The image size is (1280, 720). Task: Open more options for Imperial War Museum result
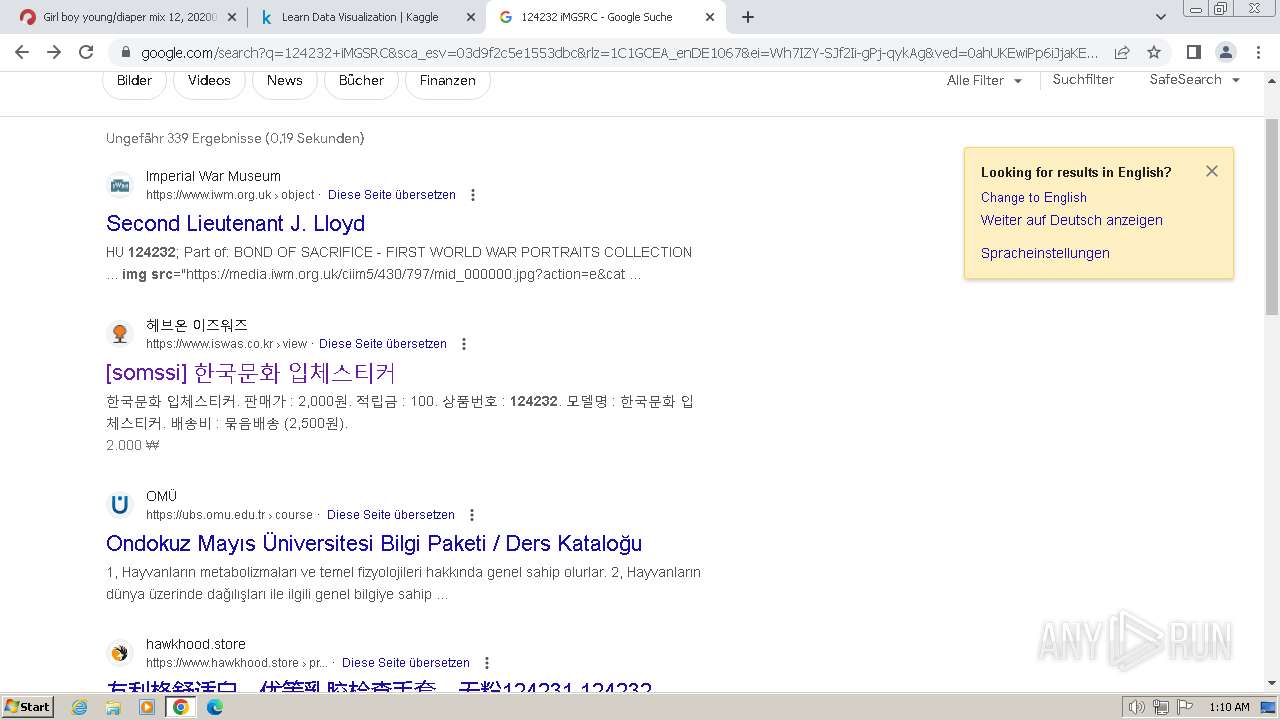coord(473,195)
